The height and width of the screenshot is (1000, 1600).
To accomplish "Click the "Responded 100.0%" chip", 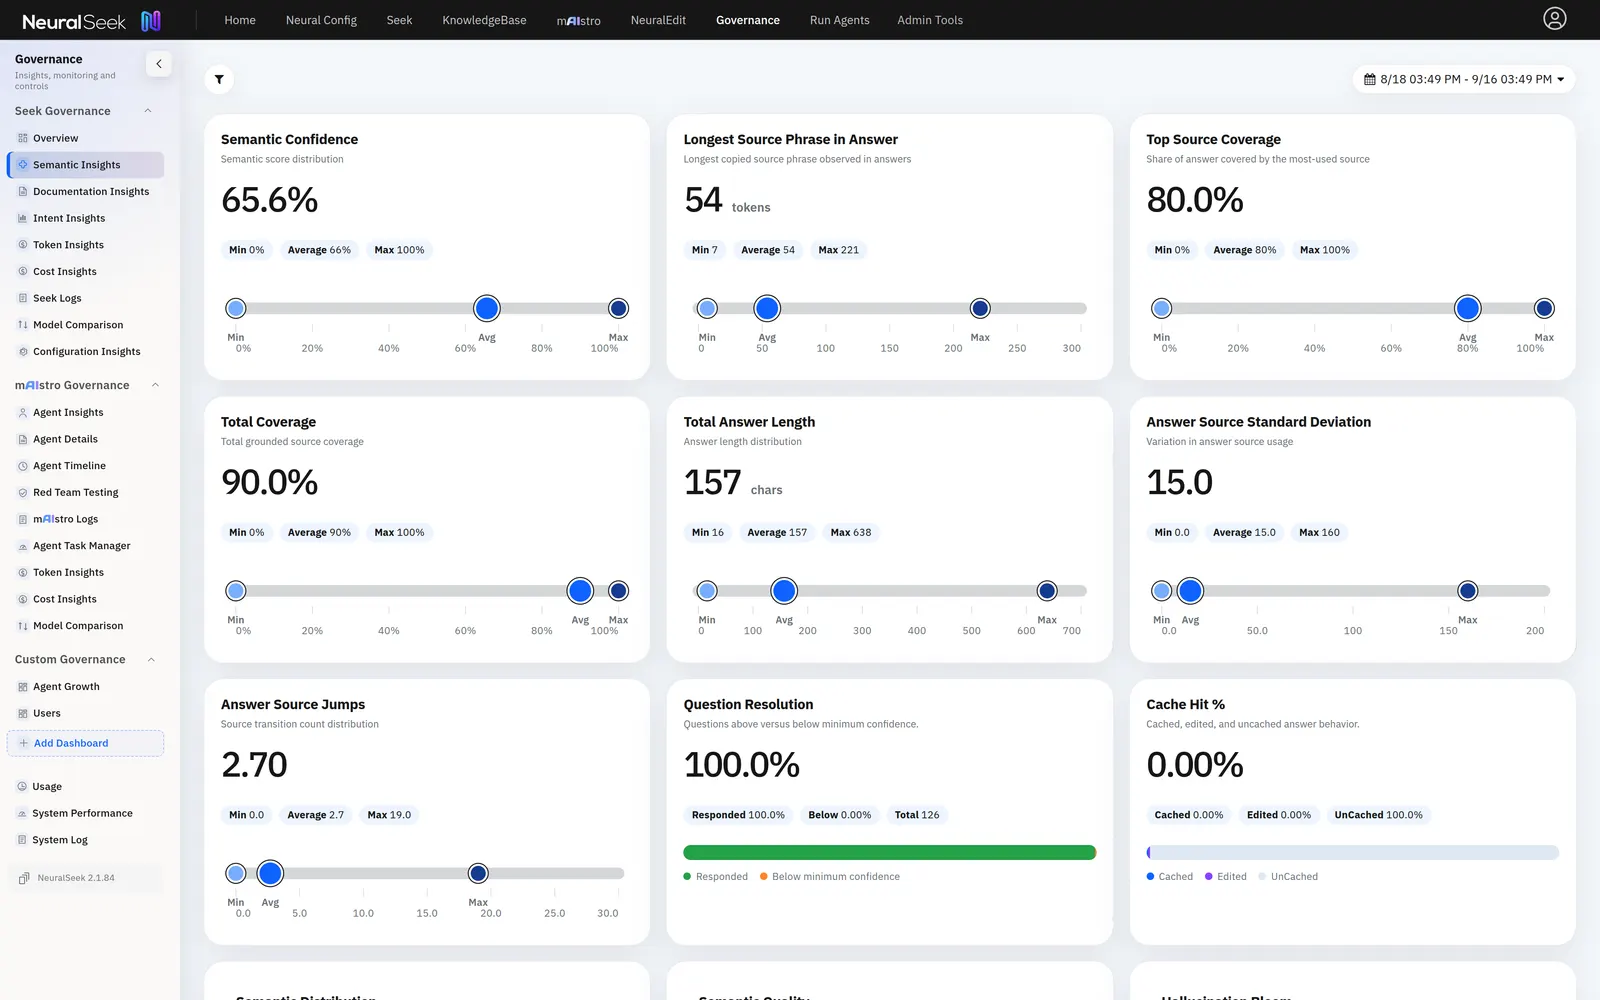I will (738, 815).
